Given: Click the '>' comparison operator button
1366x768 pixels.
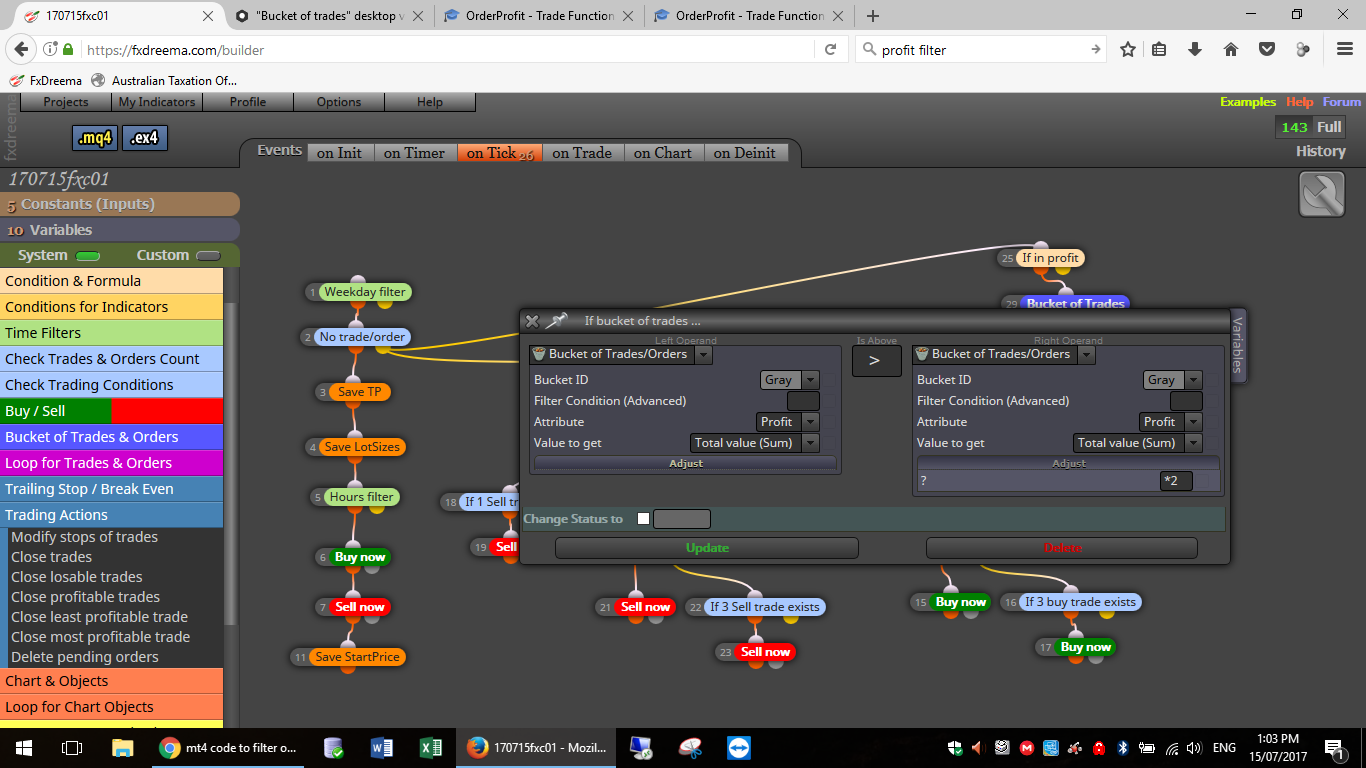Looking at the screenshot, I should click(x=876, y=361).
